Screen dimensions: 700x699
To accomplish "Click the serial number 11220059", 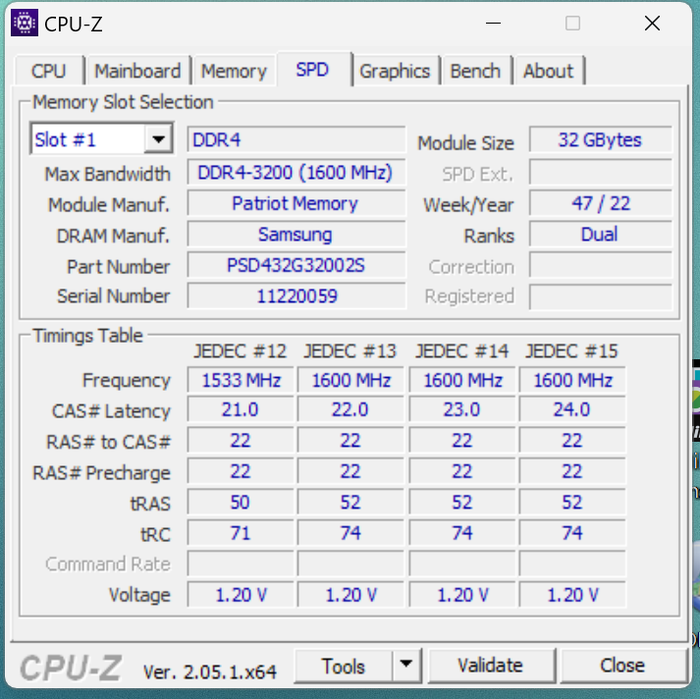I will pyautogui.click(x=296, y=296).
